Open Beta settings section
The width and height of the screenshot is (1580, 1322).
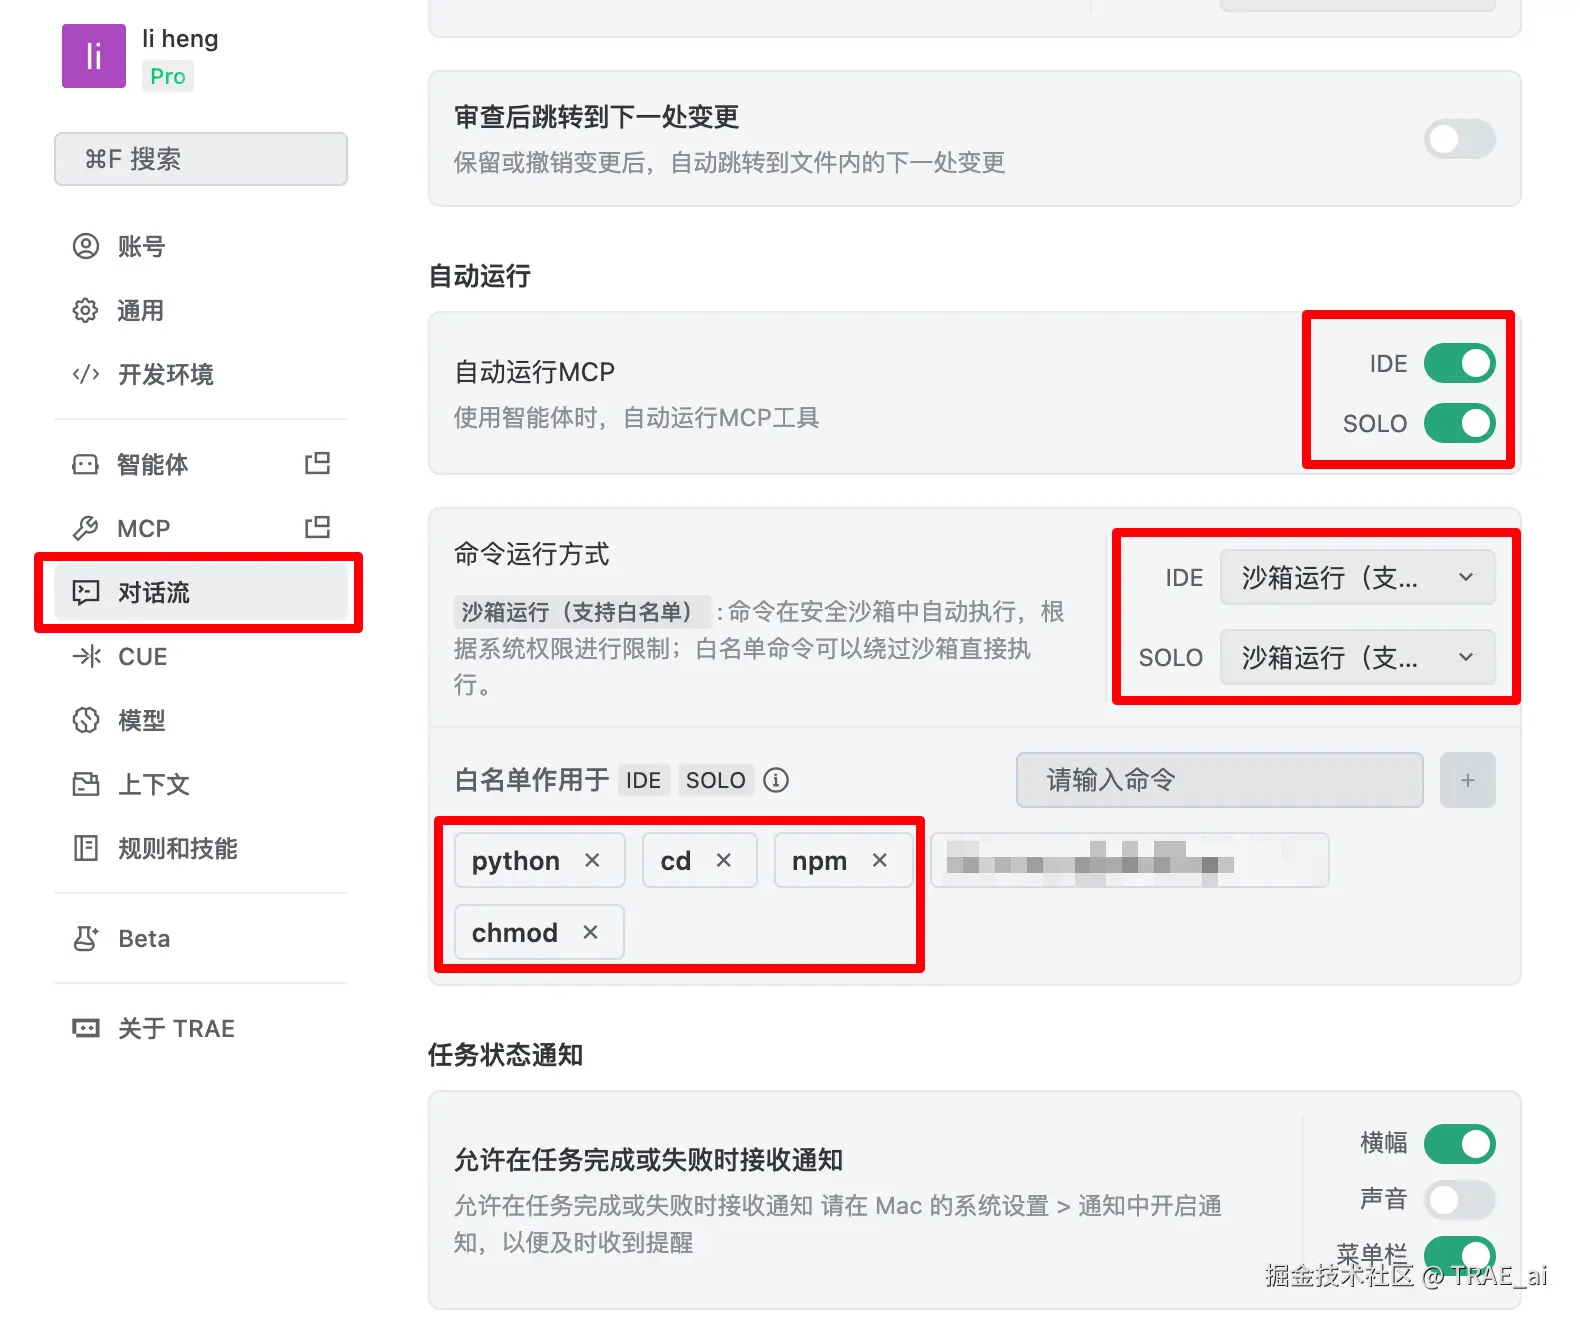point(201,938)
